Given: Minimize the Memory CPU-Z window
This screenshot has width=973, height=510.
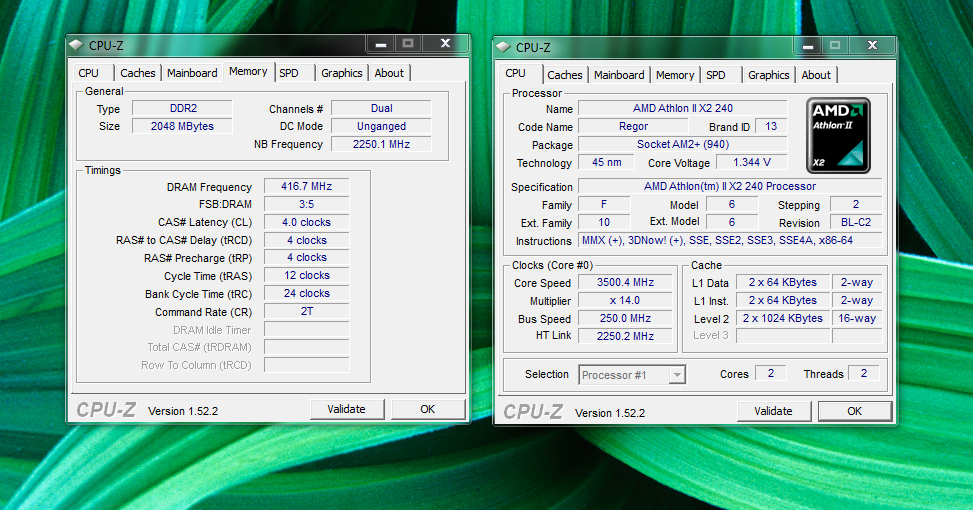Looking at the screenshot, I should tap(381, 43).
